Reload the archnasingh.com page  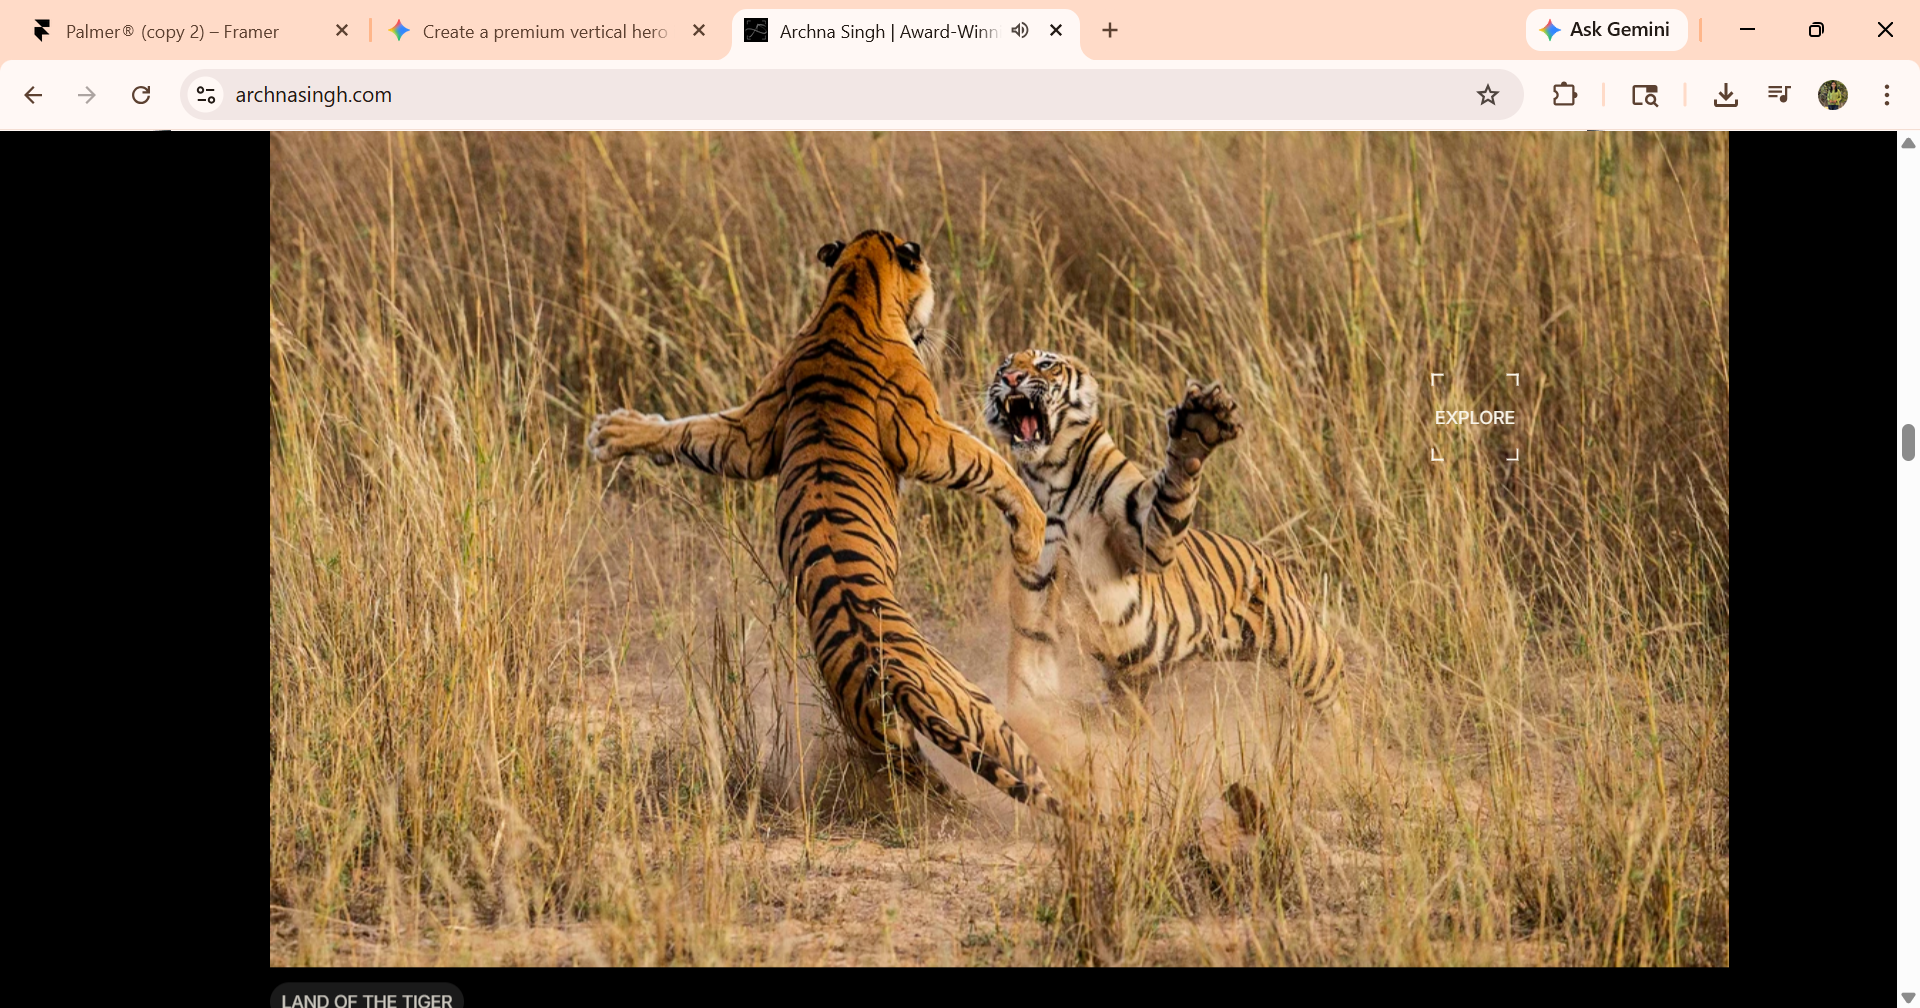tap(141, 95)
